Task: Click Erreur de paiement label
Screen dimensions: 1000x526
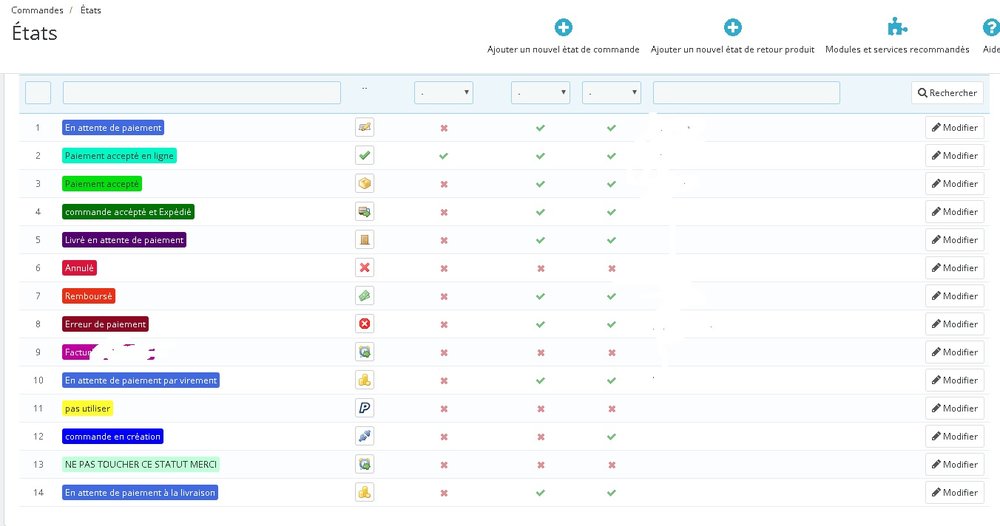Action: pos(105,324)
